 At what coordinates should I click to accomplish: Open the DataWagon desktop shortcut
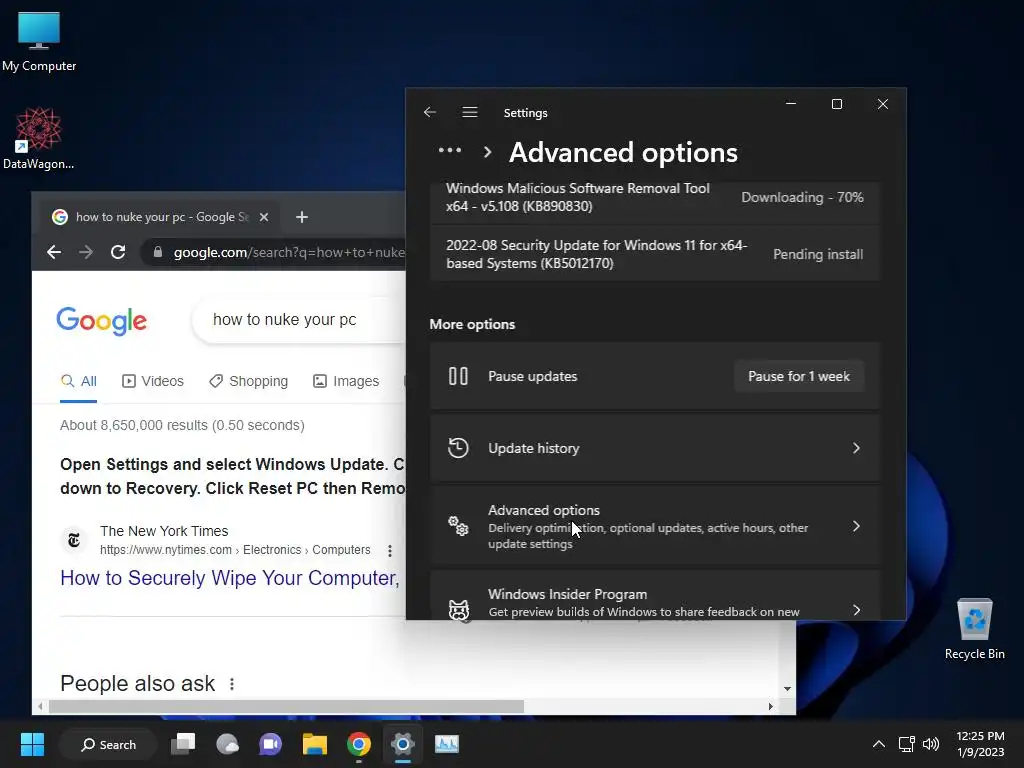[x=39, y=138]
